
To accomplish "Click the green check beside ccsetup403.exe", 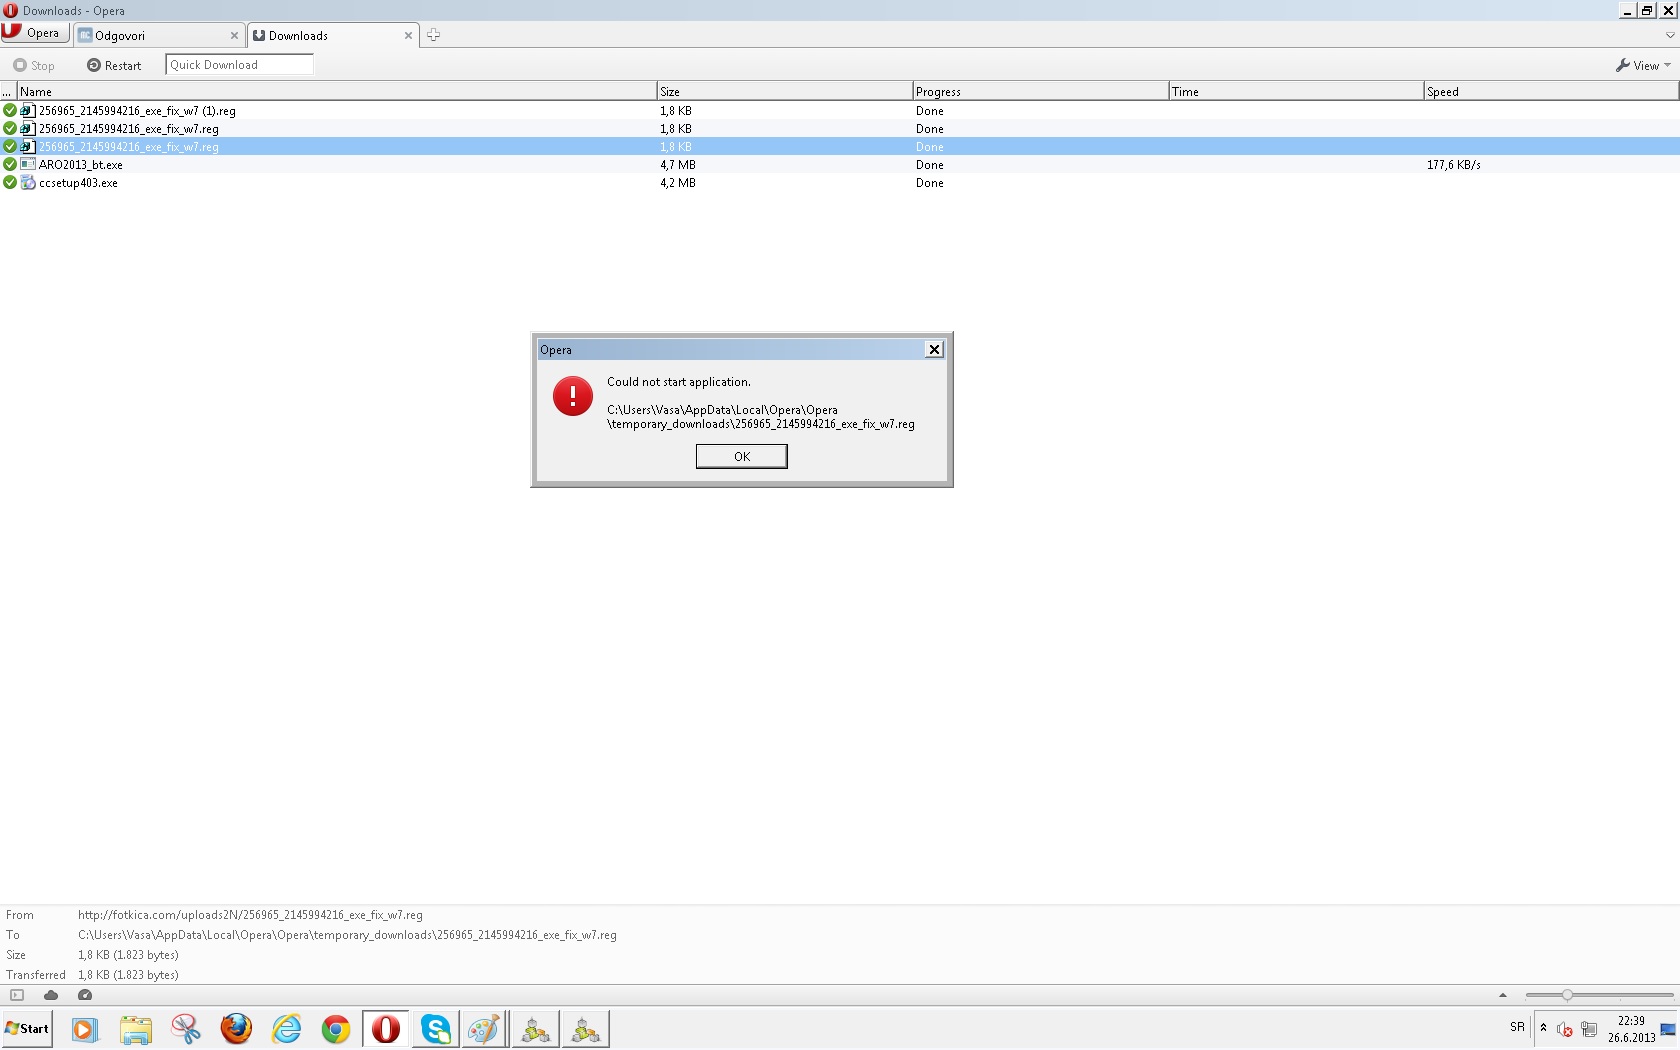I will pos(10,183).
